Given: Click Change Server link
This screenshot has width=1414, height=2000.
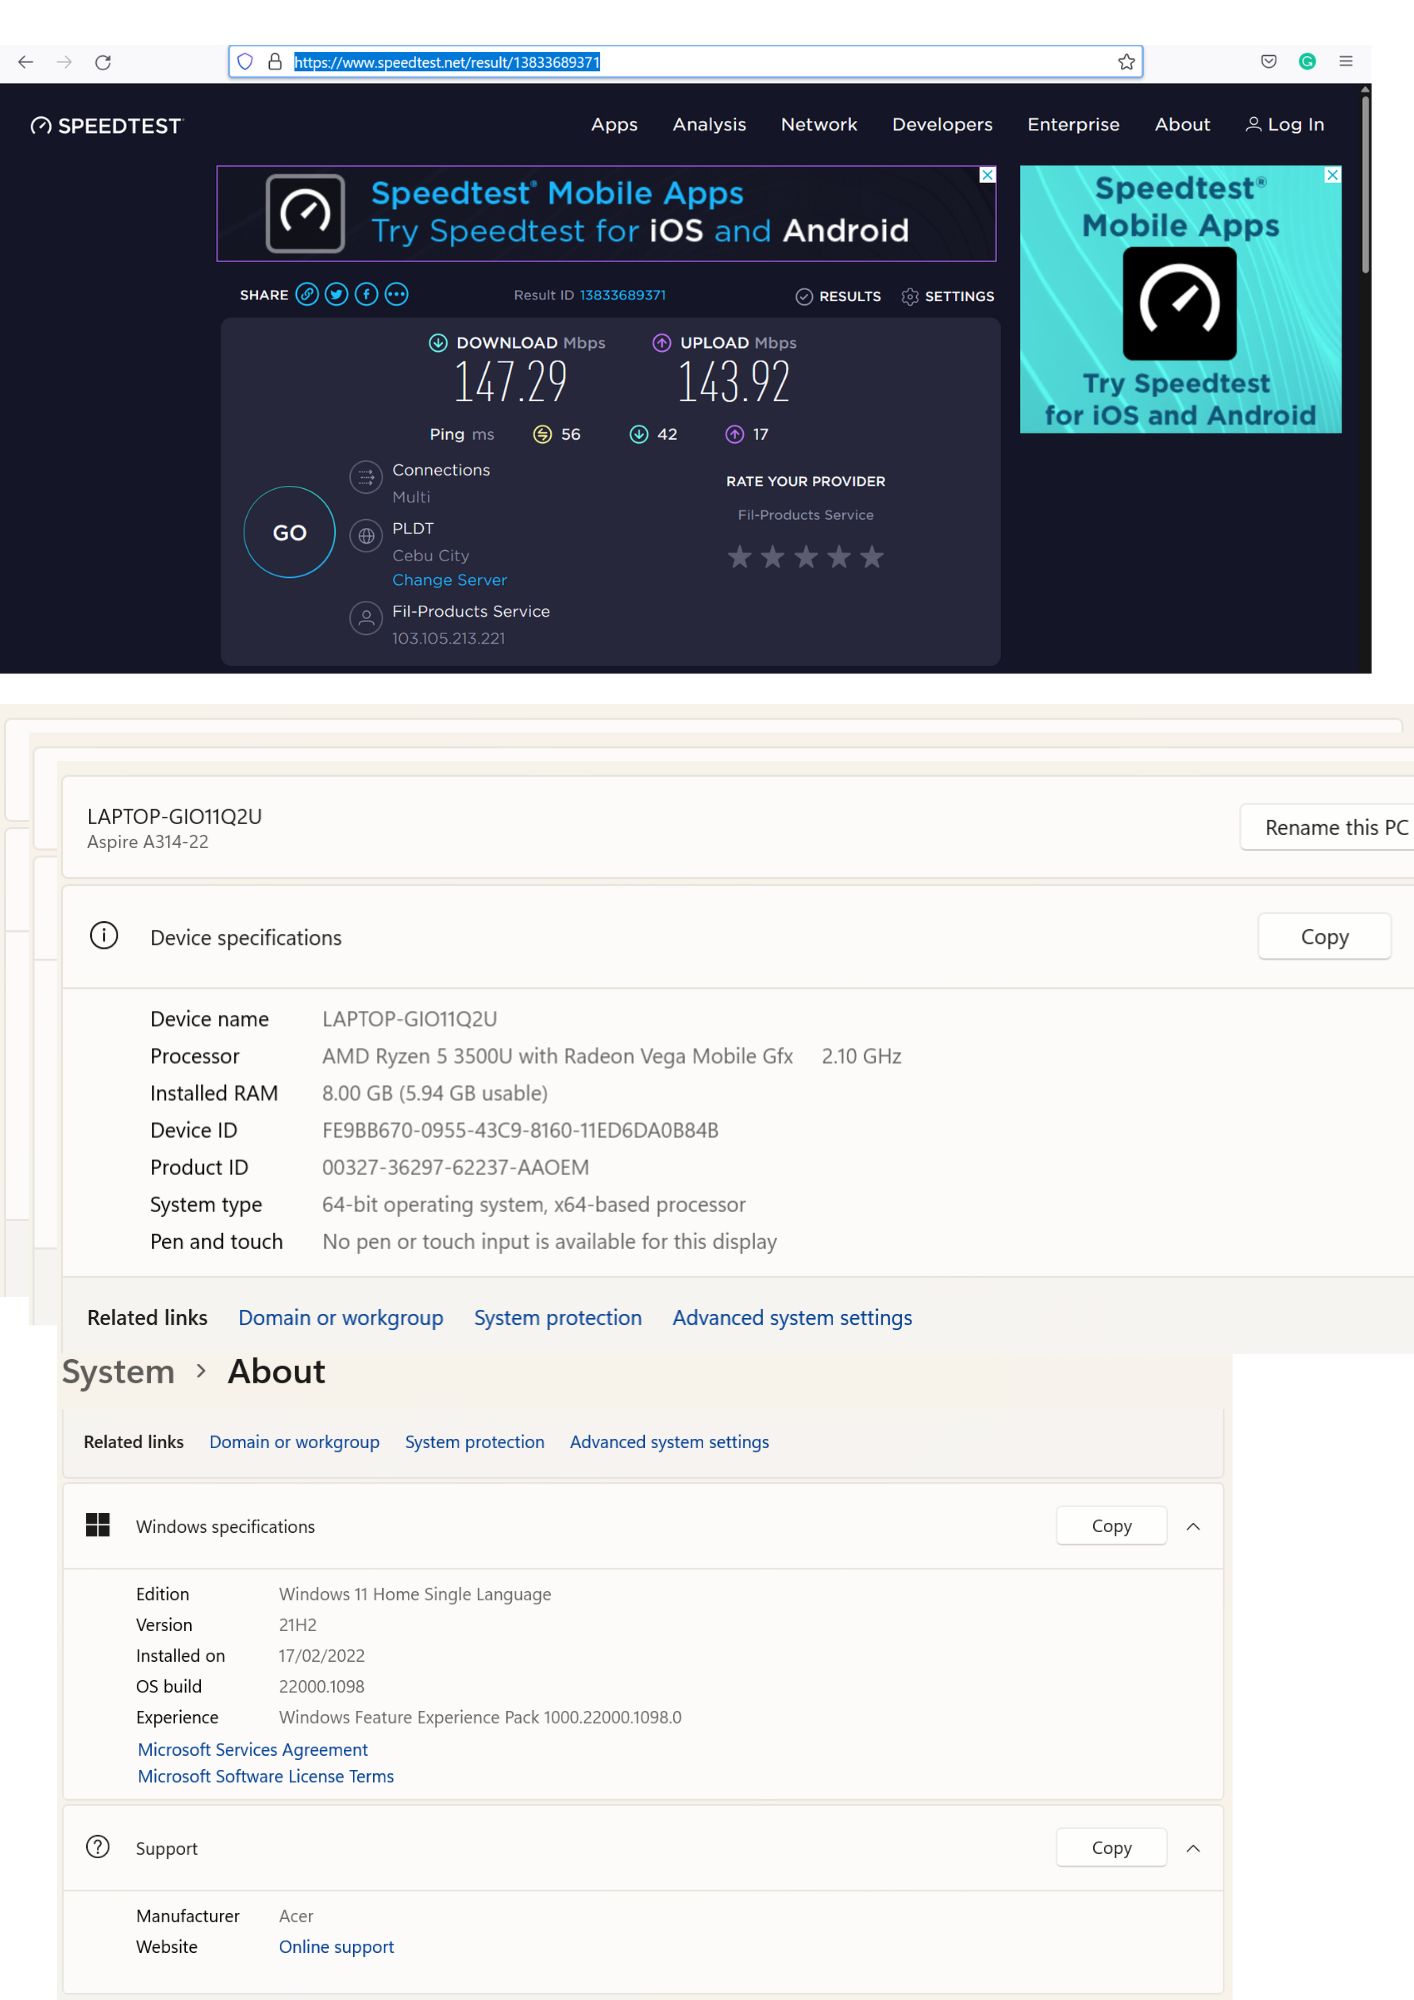Looking at the screenshot, I should (x=450, y=580).
